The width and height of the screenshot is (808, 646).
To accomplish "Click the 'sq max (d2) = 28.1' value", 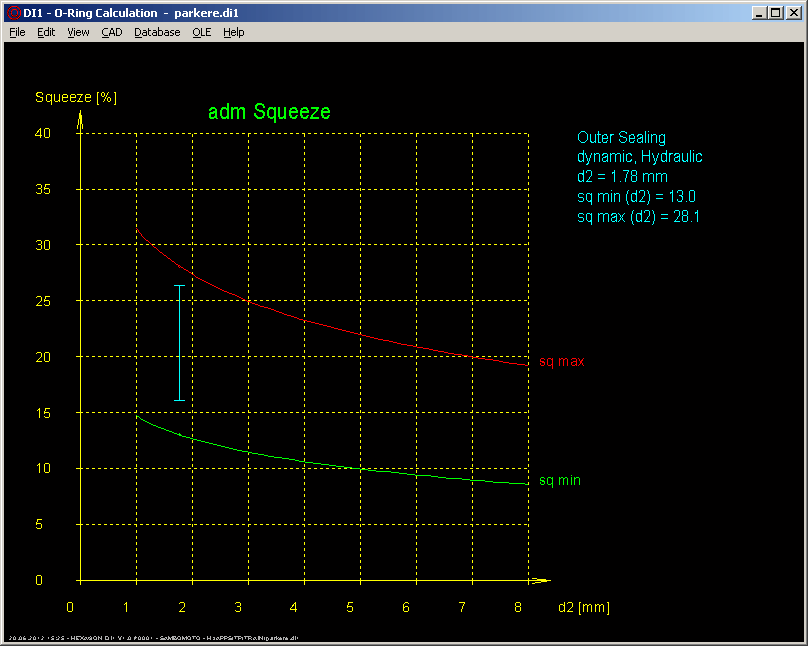I will click(x=636, y=216).
